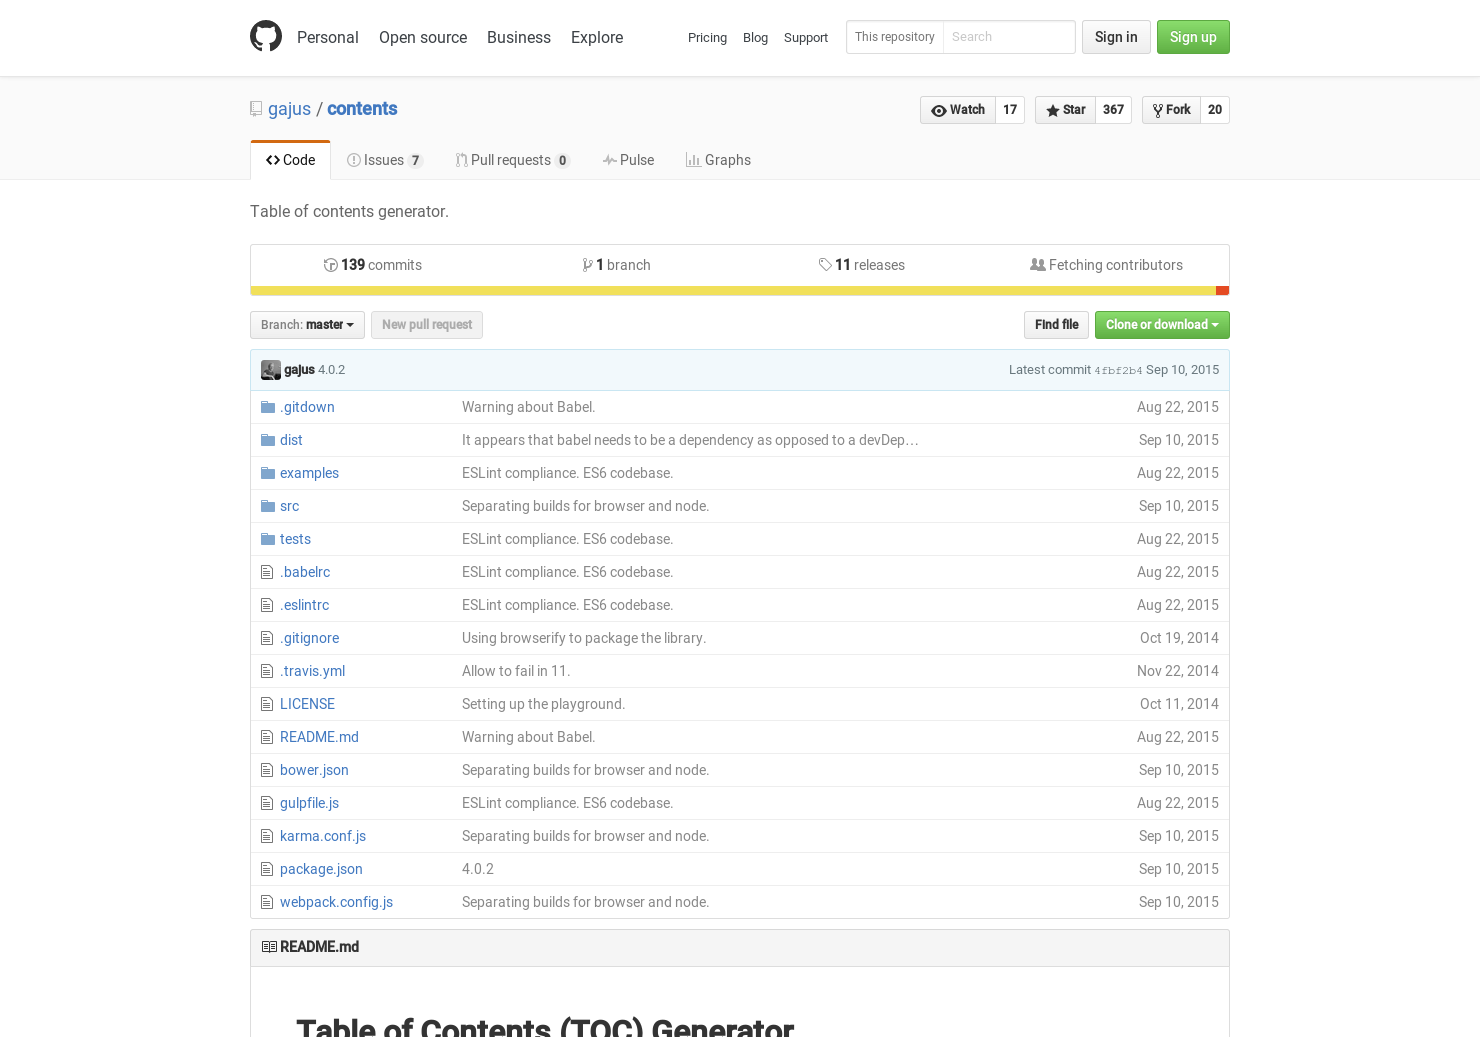1480x1037 pixels.
Task: Click the README.md file icon
Action: click(x=267, y=737)
